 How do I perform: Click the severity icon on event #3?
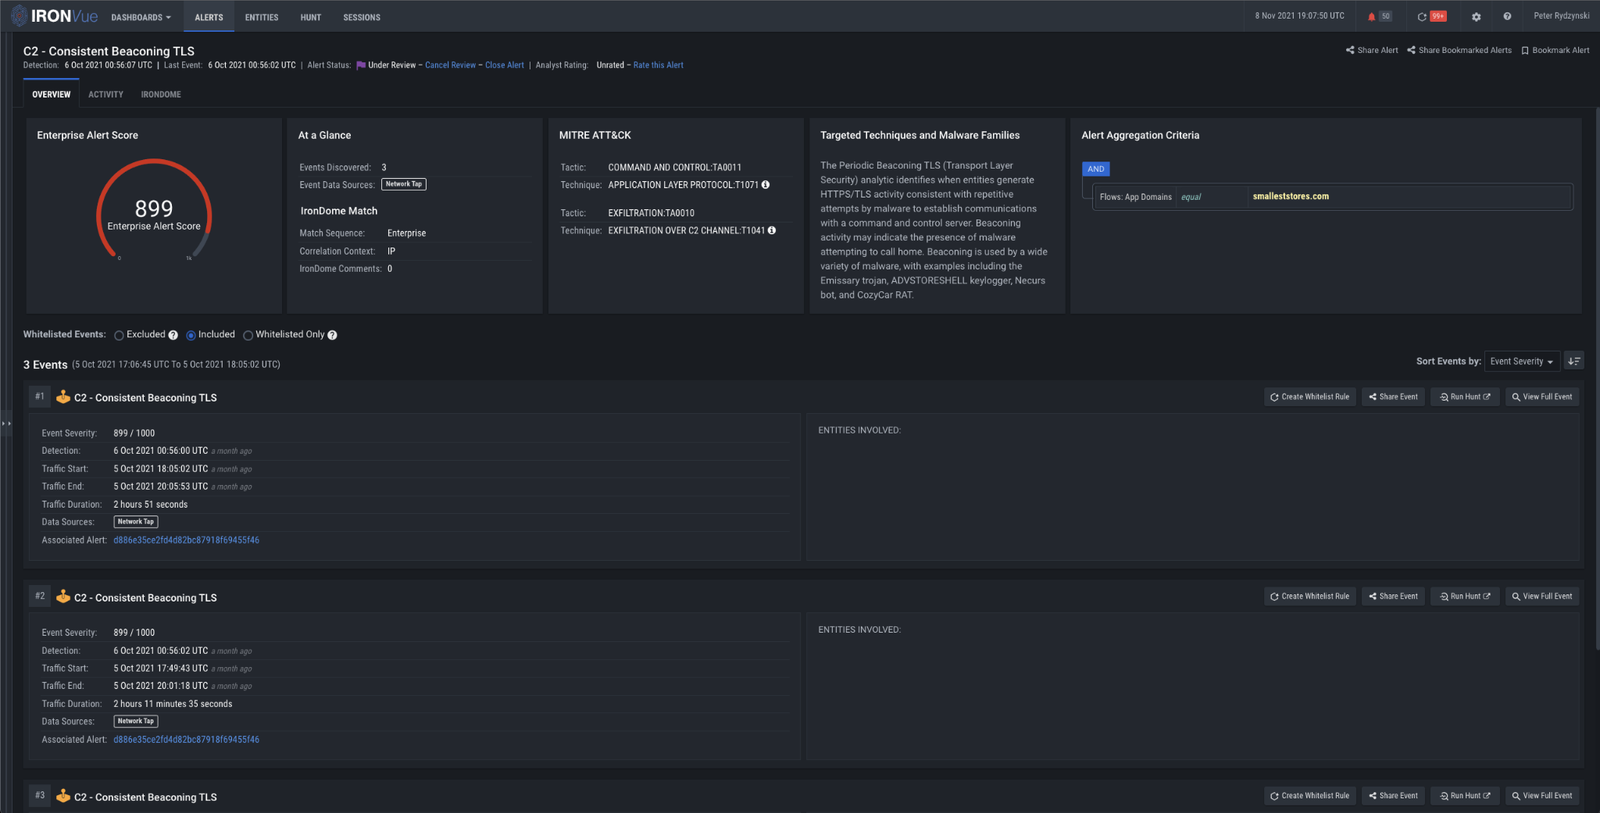click(63, 797)
